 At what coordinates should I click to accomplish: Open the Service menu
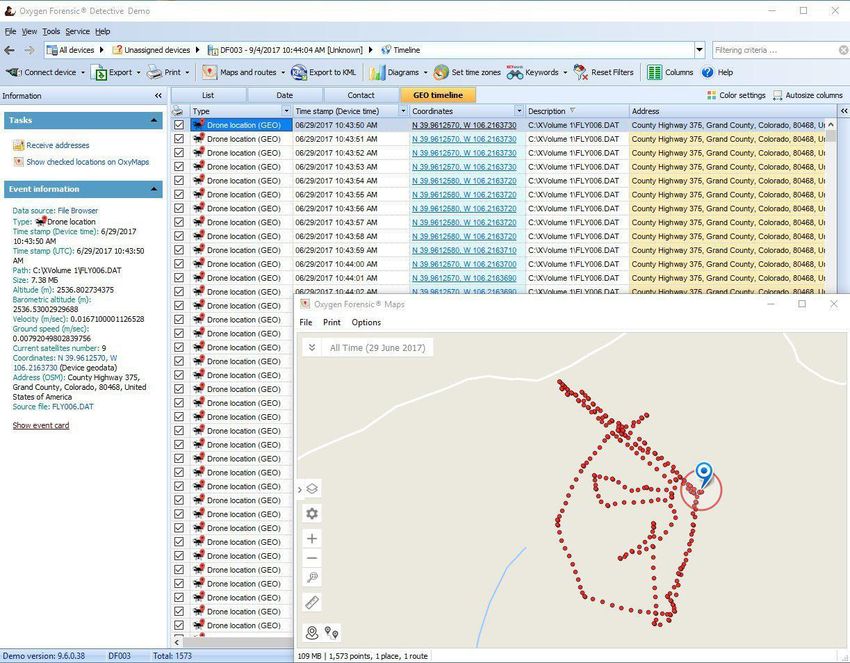78,31
